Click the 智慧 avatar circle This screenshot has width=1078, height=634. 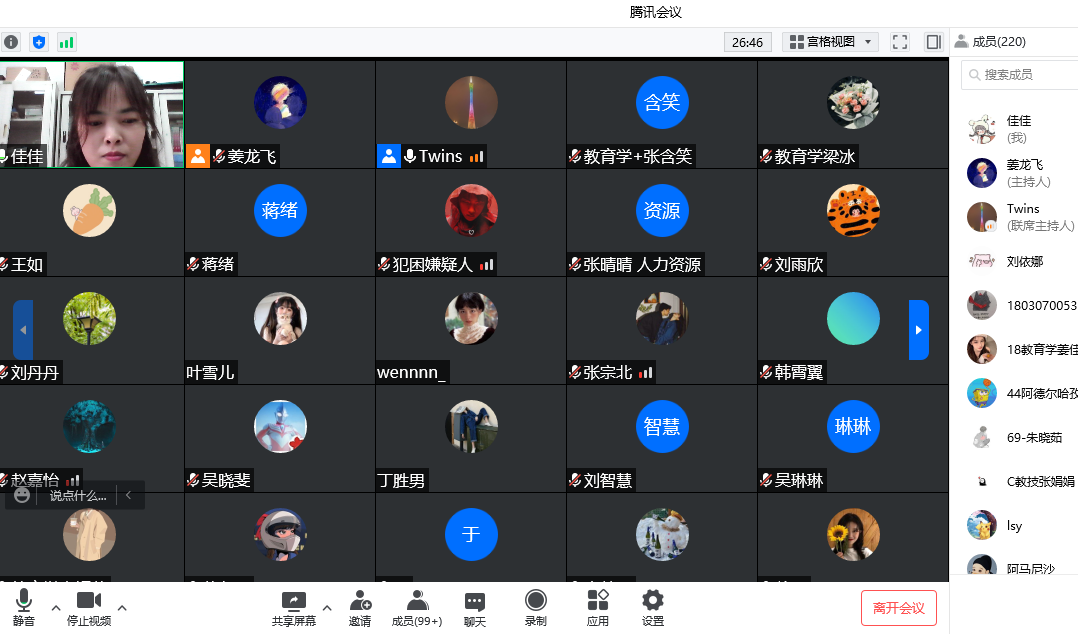point(662,426)
